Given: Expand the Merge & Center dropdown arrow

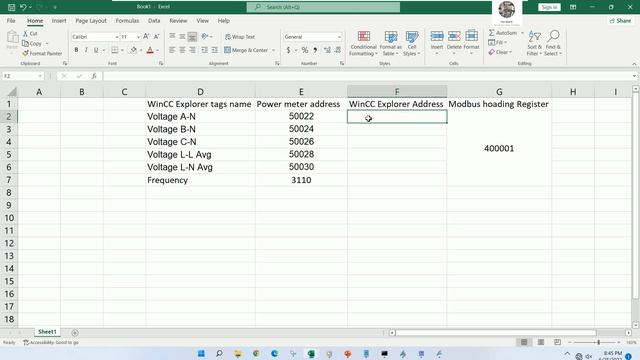Looking at the screenshot, I should tap(273, 50).
